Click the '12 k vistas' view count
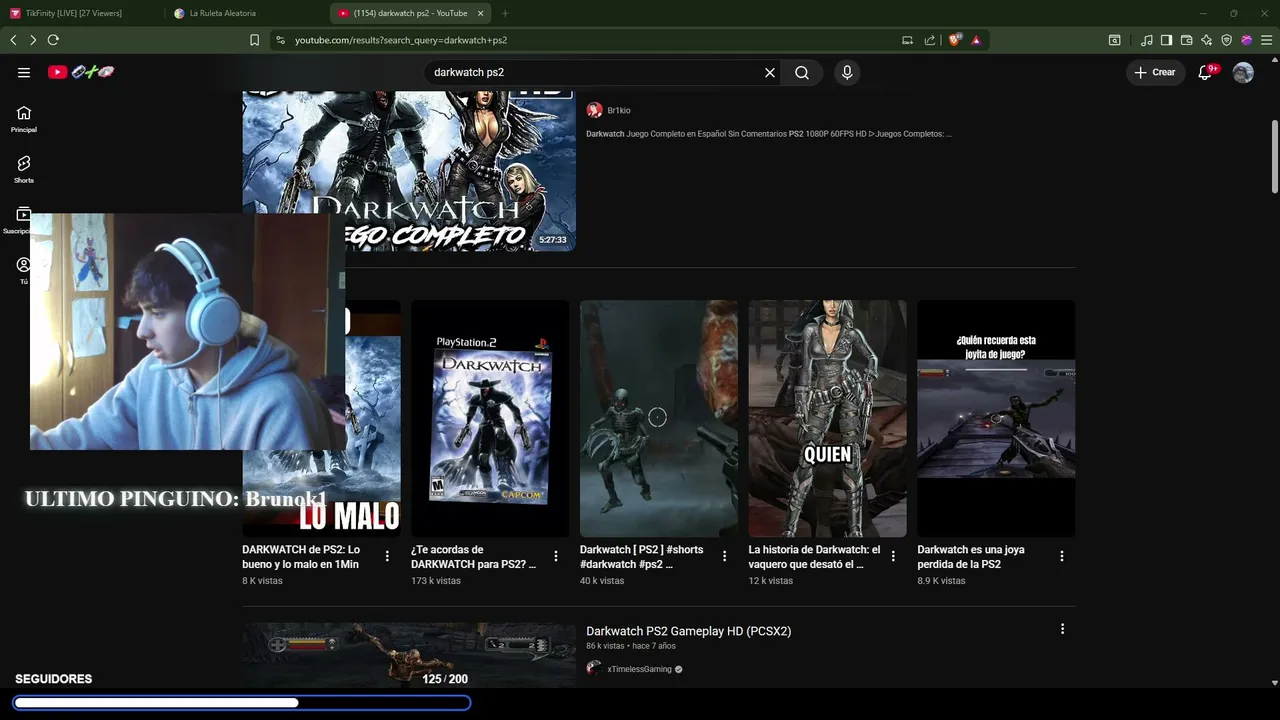 [771, 581]
